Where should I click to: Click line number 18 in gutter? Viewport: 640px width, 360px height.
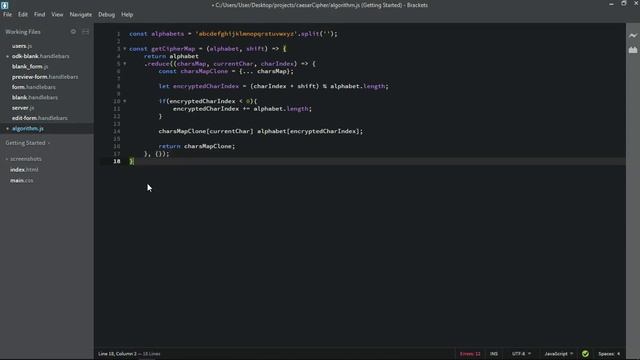pos(117,161)
